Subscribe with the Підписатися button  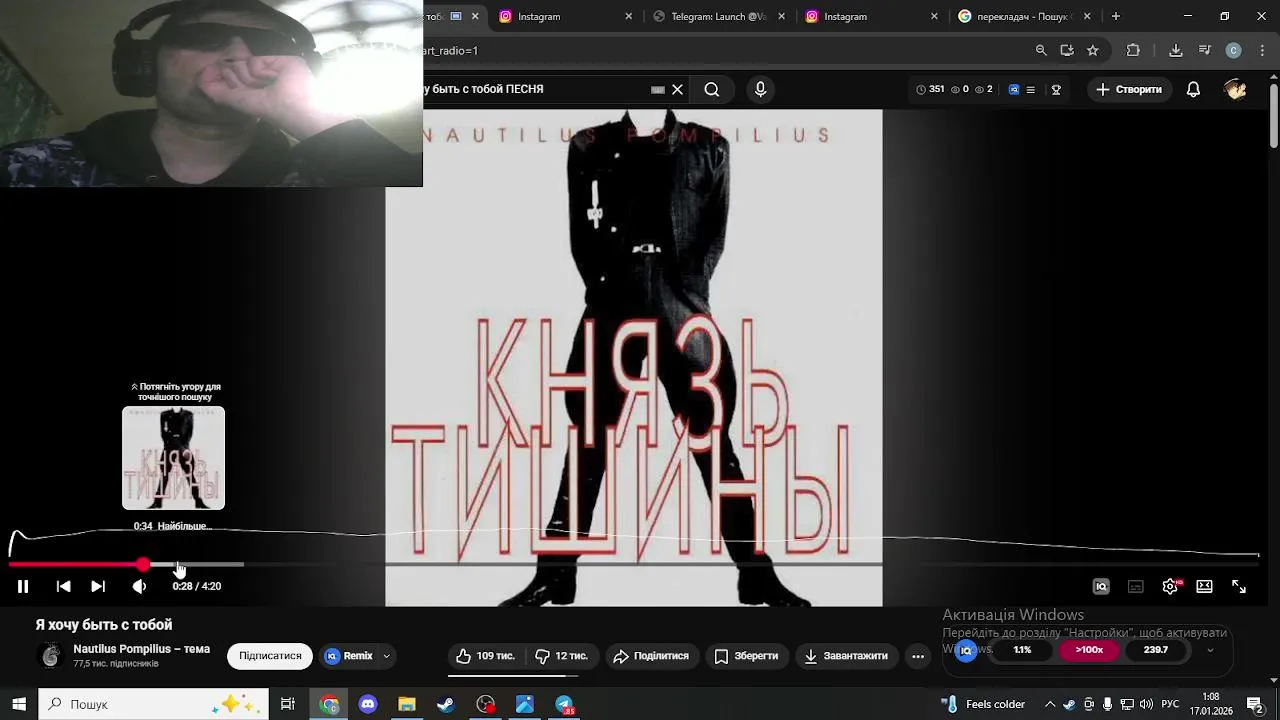click(270, 656)
